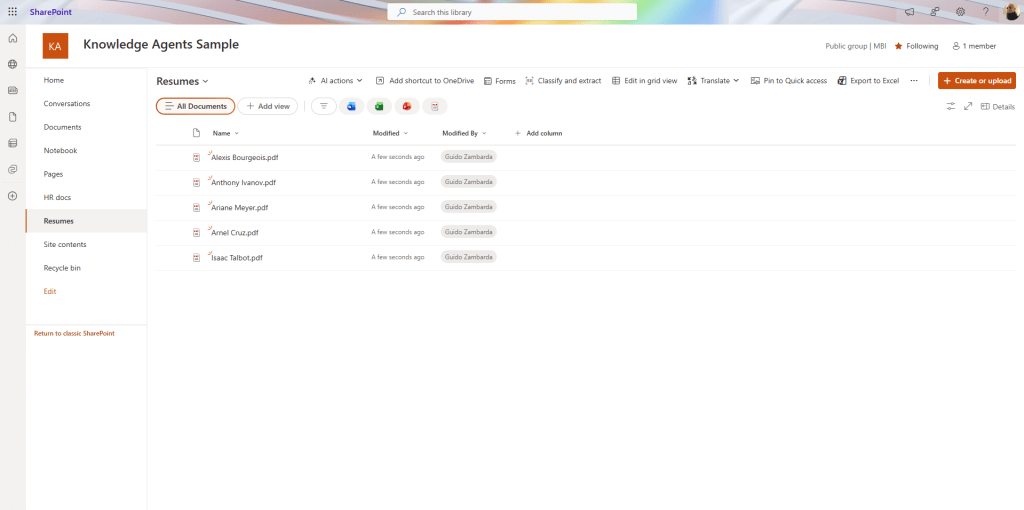Open the settings gear icon
The height and width of the screenshot is (510, 1024).
point(960,12)
